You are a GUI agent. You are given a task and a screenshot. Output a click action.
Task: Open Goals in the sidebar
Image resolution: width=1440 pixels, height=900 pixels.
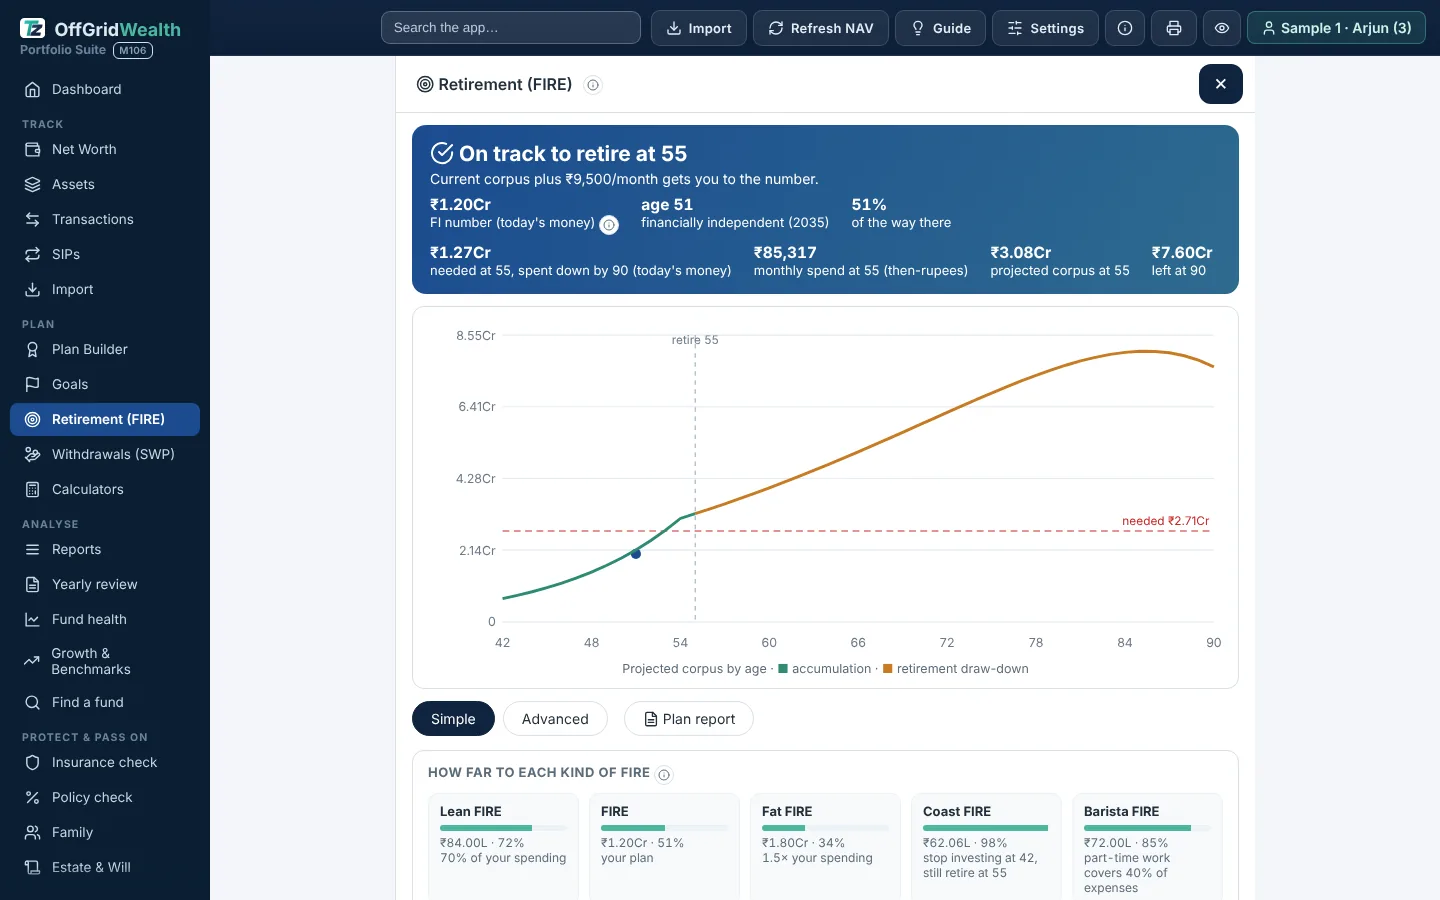point(105,384)
